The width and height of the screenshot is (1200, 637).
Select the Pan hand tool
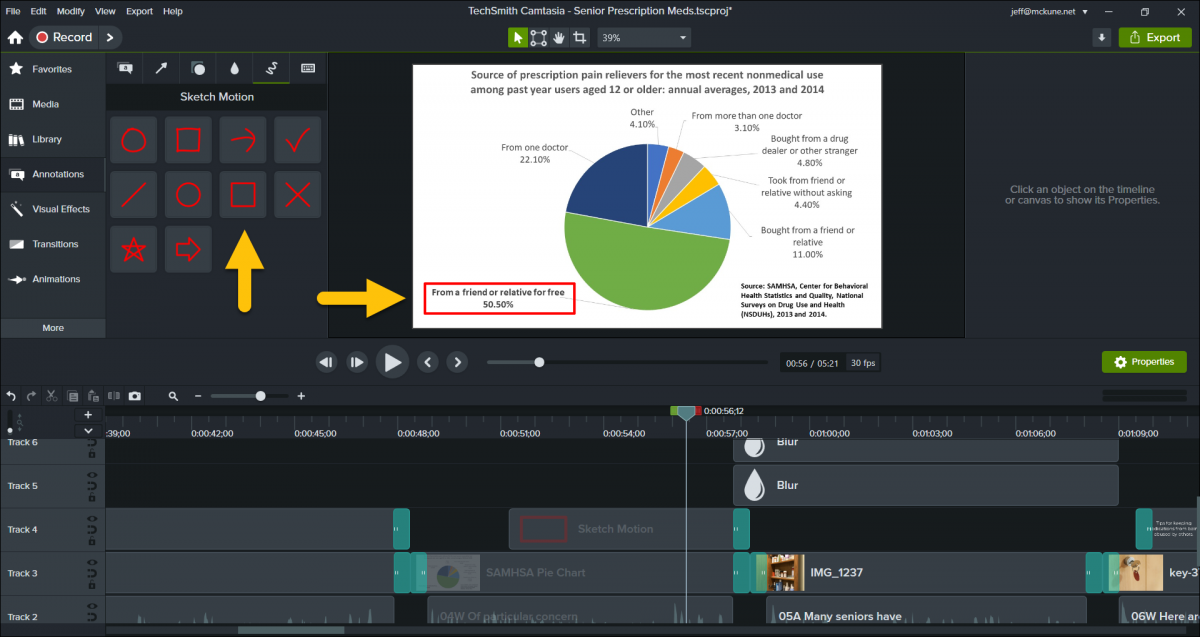pos(559,37)
